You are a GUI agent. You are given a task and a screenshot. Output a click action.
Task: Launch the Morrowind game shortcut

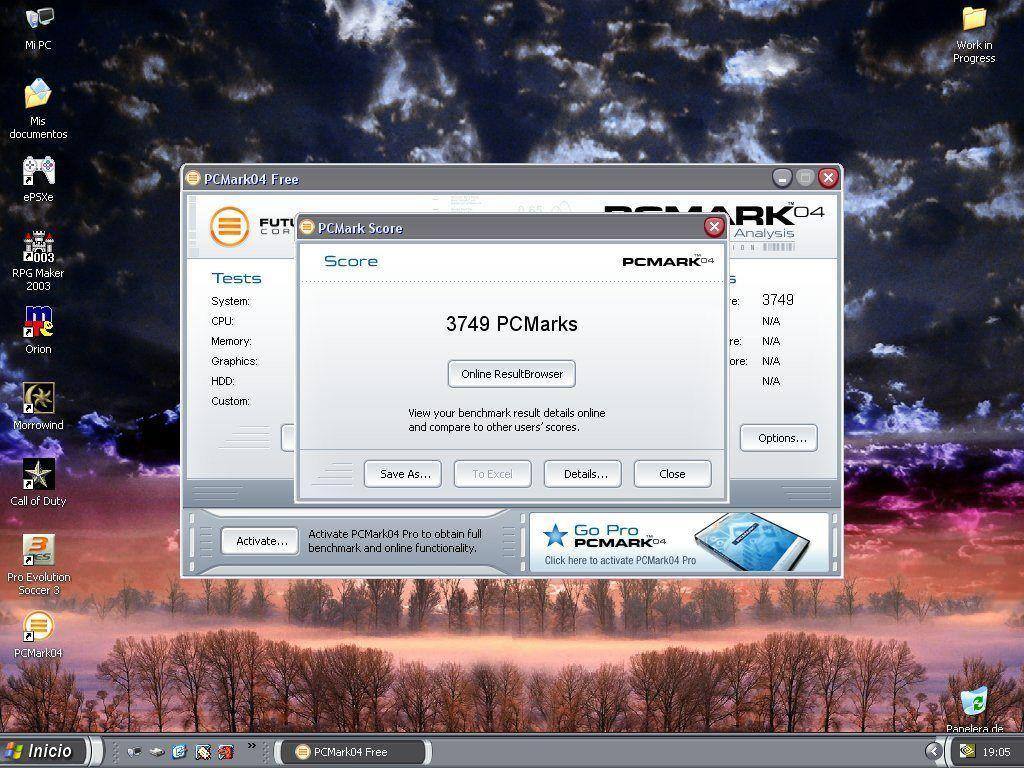[39, 398]
